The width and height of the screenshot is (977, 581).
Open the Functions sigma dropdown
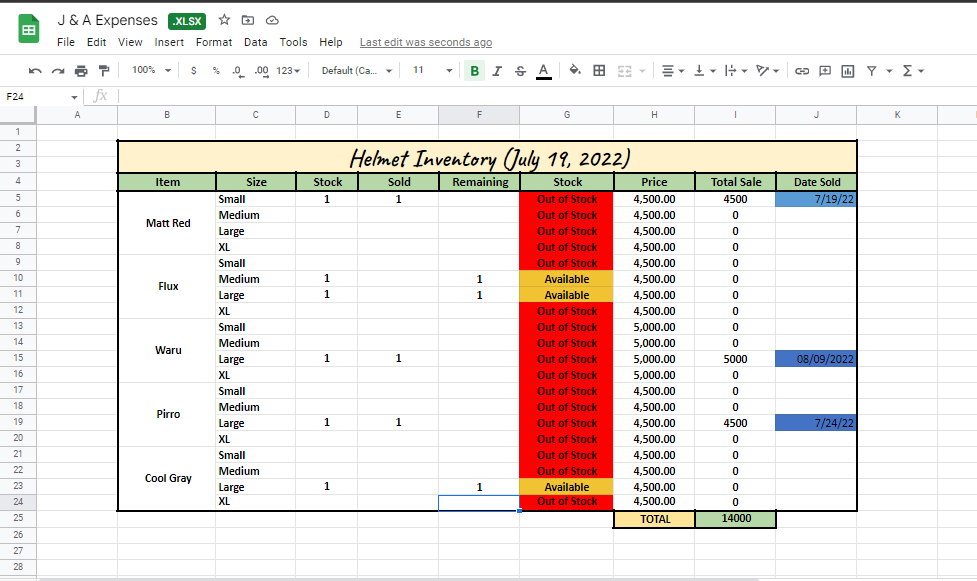[x=913, y=71]
